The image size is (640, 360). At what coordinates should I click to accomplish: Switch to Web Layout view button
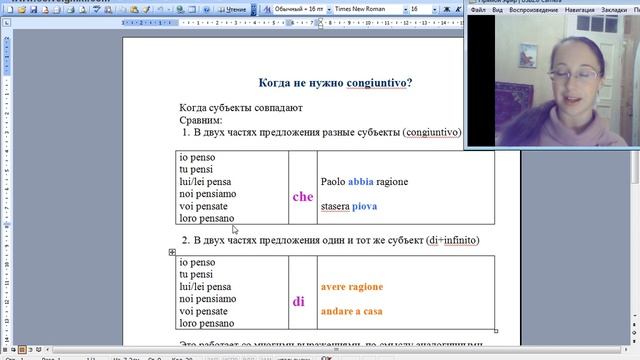point(13,350)
